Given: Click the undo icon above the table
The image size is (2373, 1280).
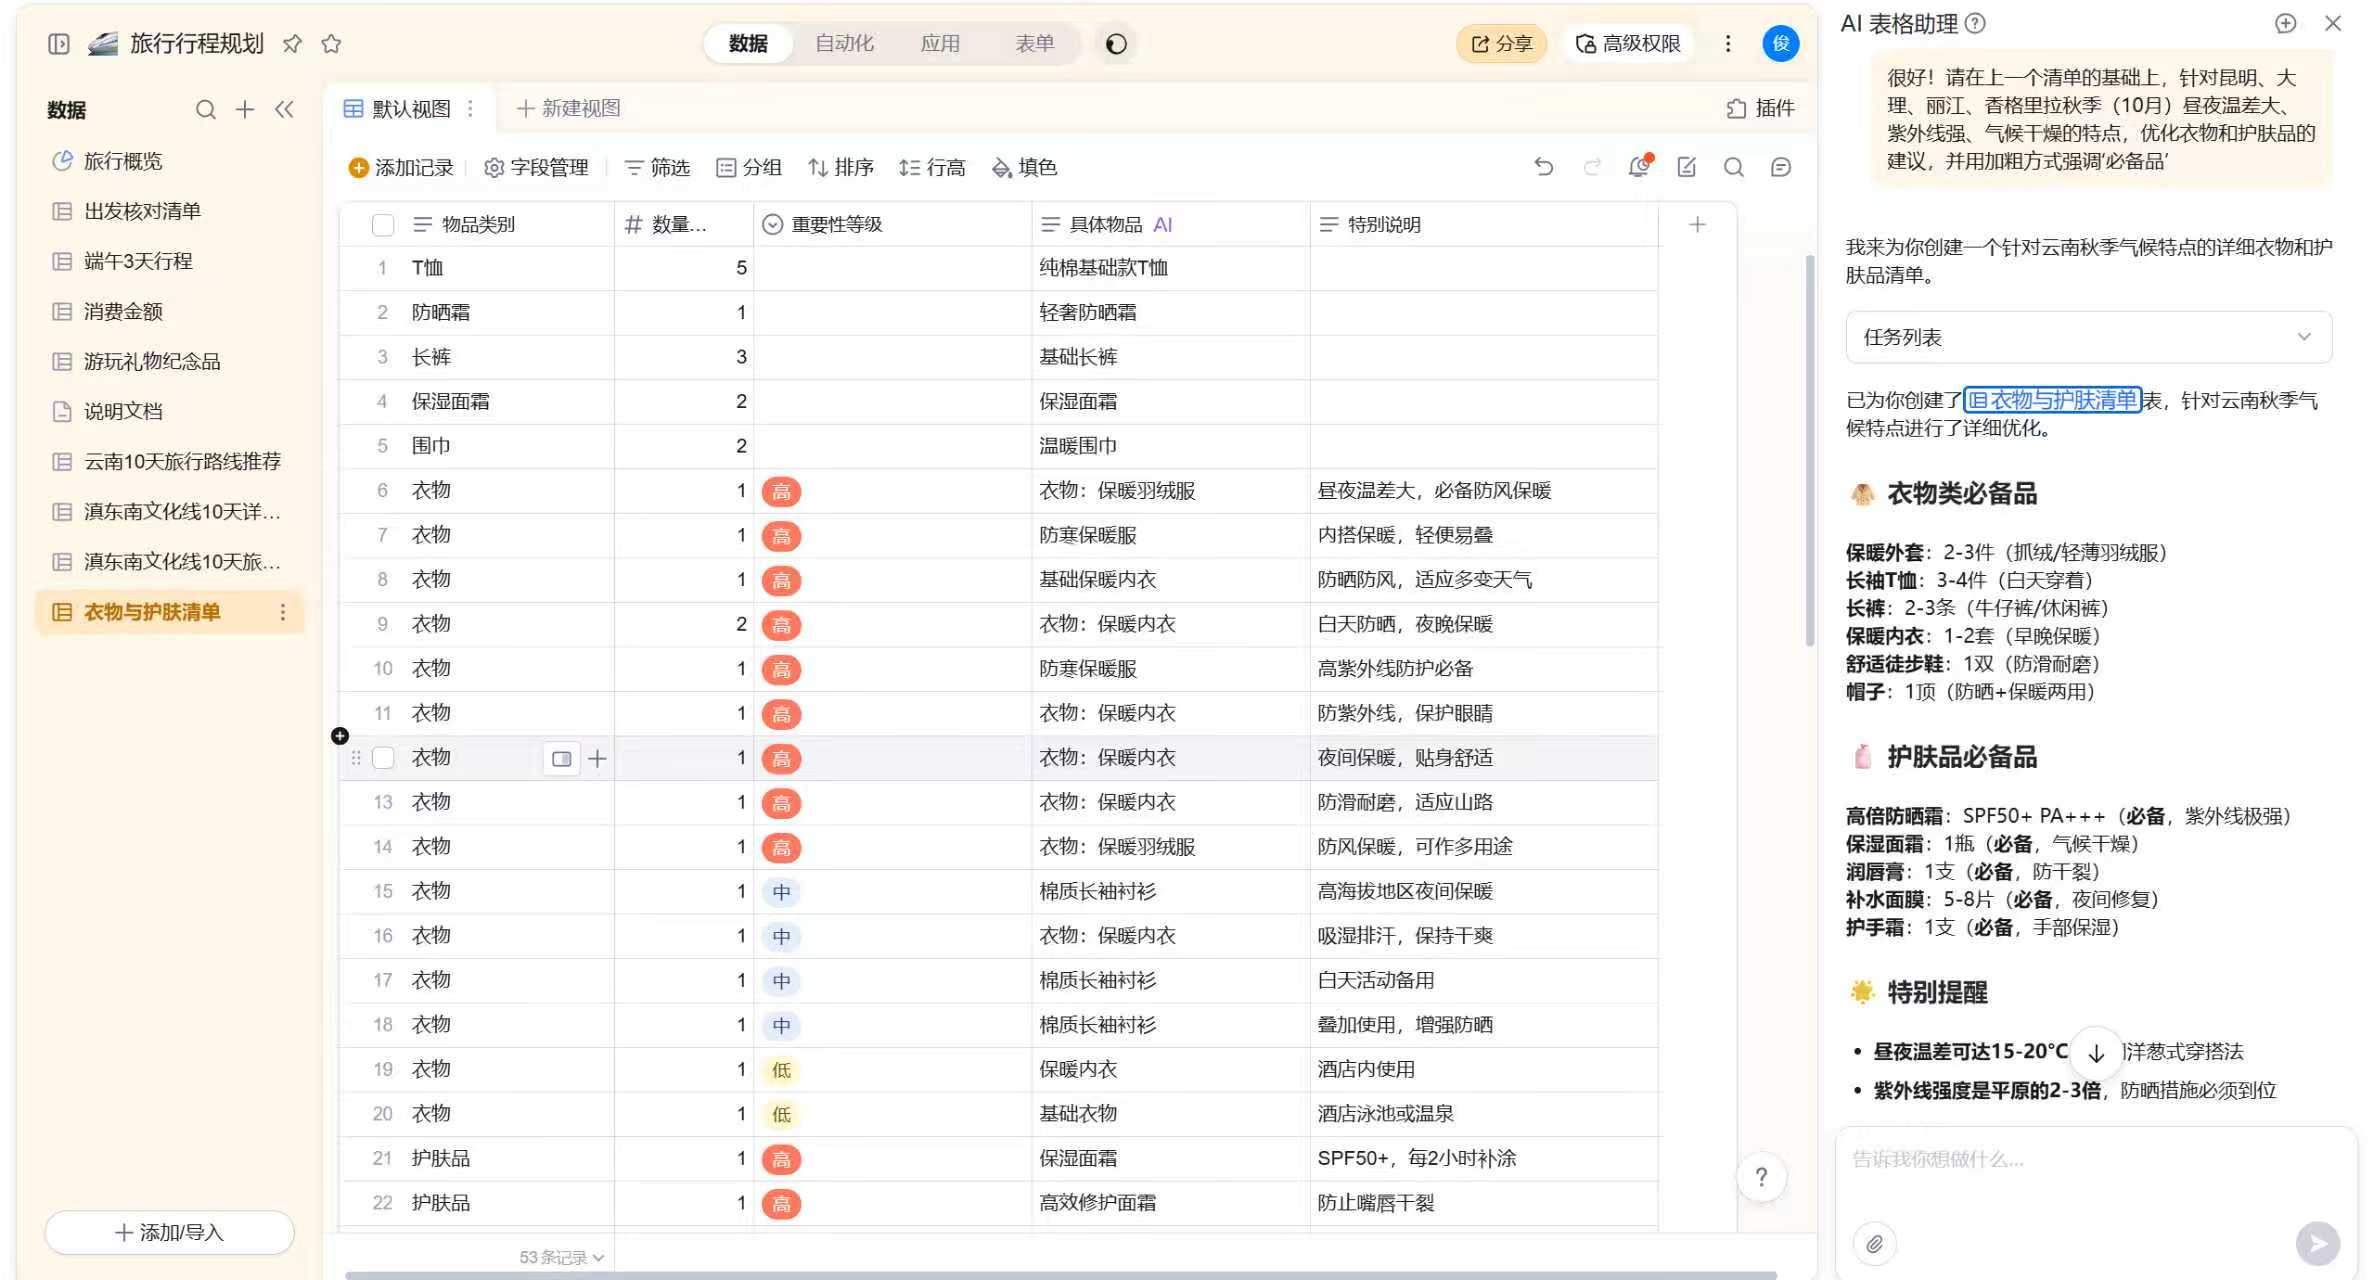Looking at the screenshot, I should pos(1543,167).
